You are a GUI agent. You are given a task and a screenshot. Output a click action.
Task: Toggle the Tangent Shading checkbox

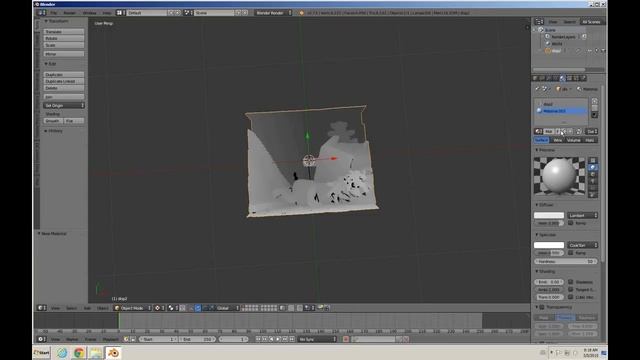(x=571, y=289)
